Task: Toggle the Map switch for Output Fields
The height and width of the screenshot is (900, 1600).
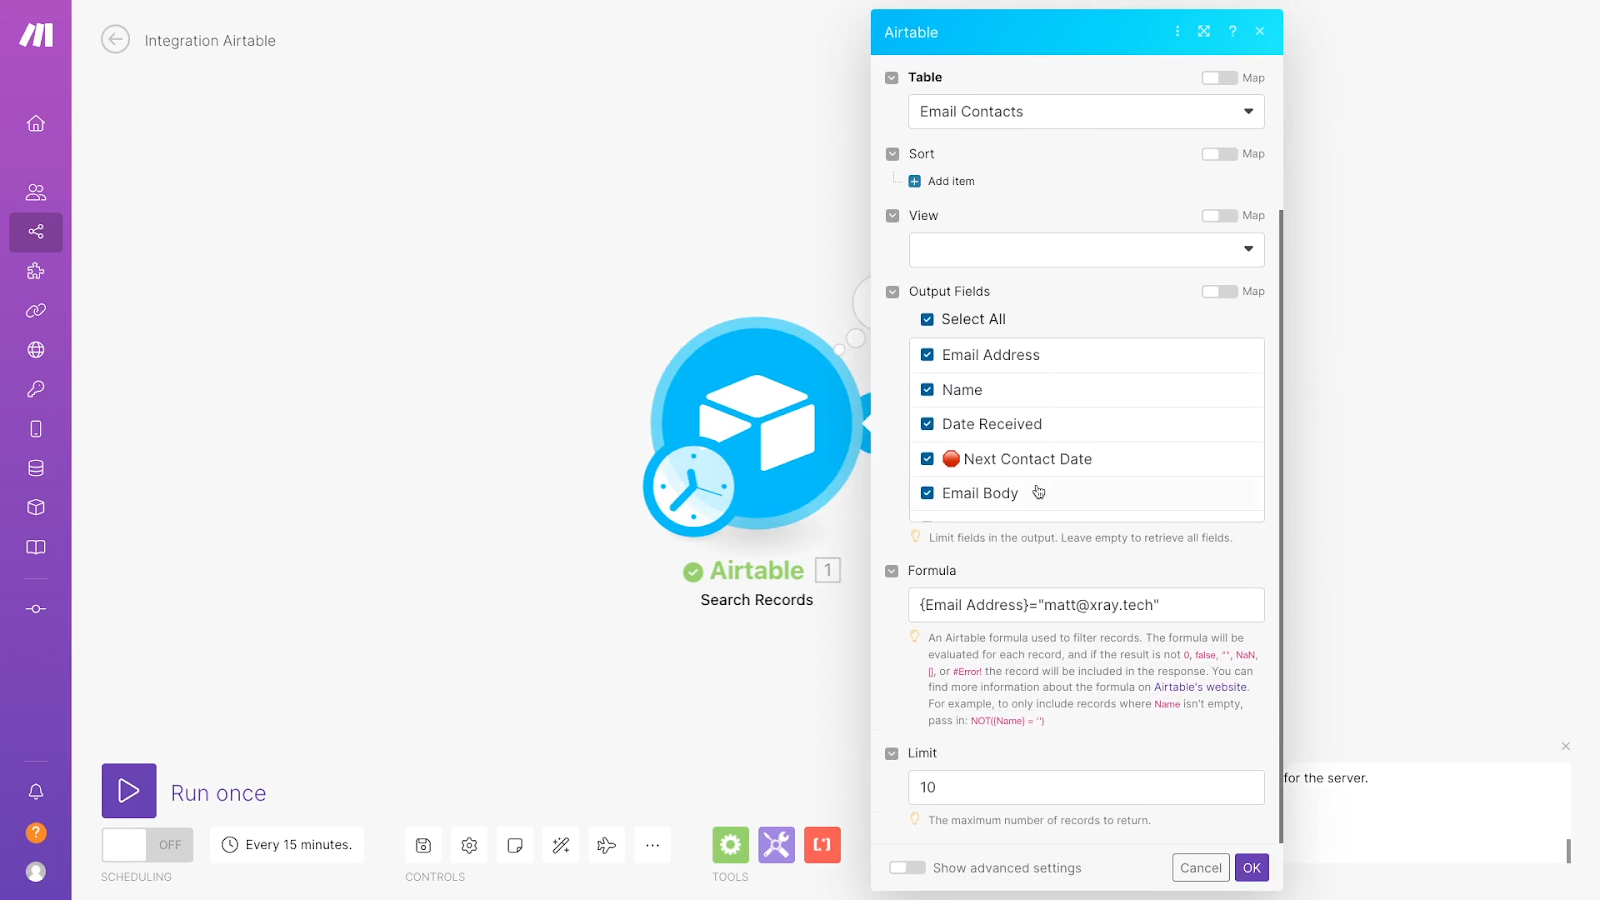Action: [1219, 292]
